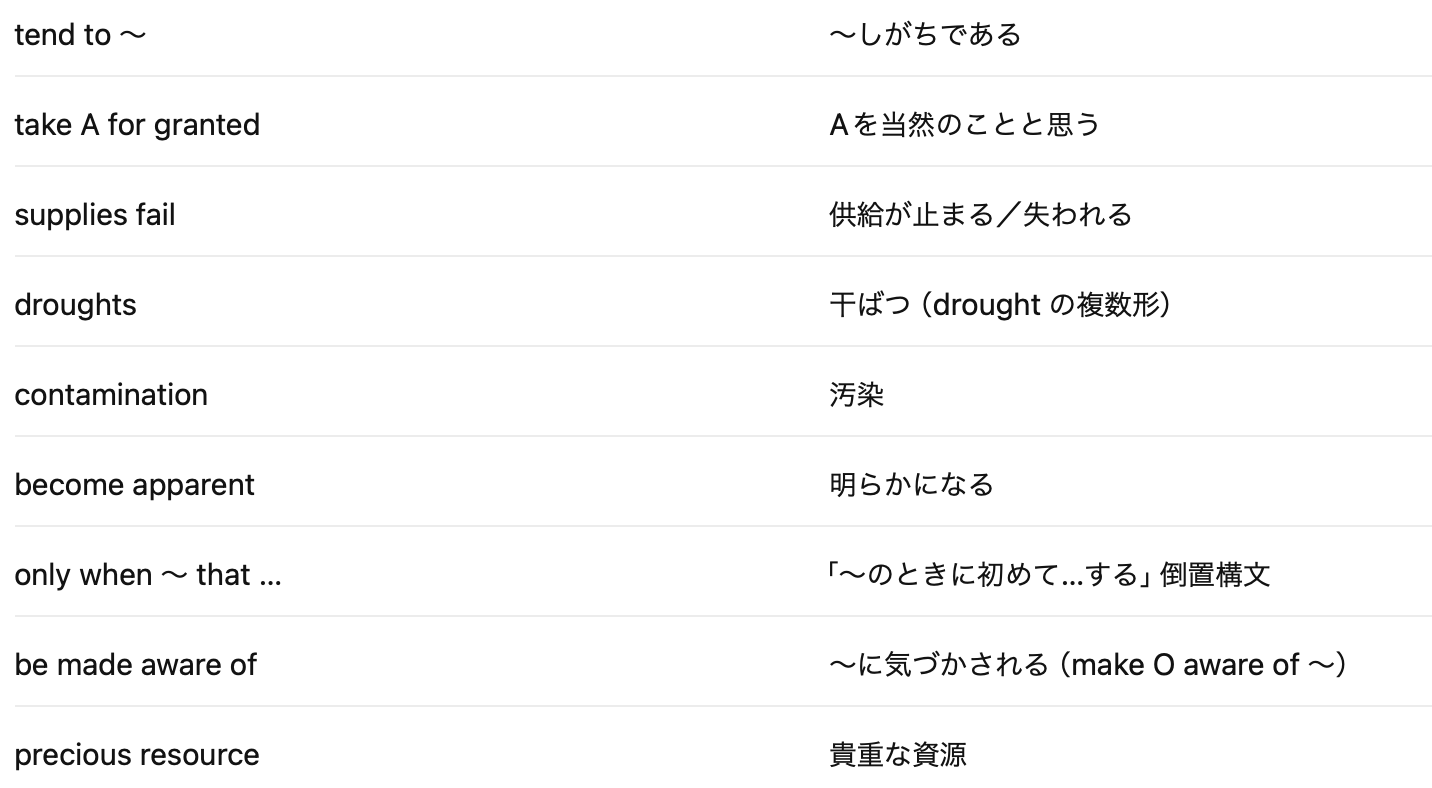Click 'drought' inside the Japanese explanation
This screenshot has height=788, width=1432.
(x=987, y=305)
